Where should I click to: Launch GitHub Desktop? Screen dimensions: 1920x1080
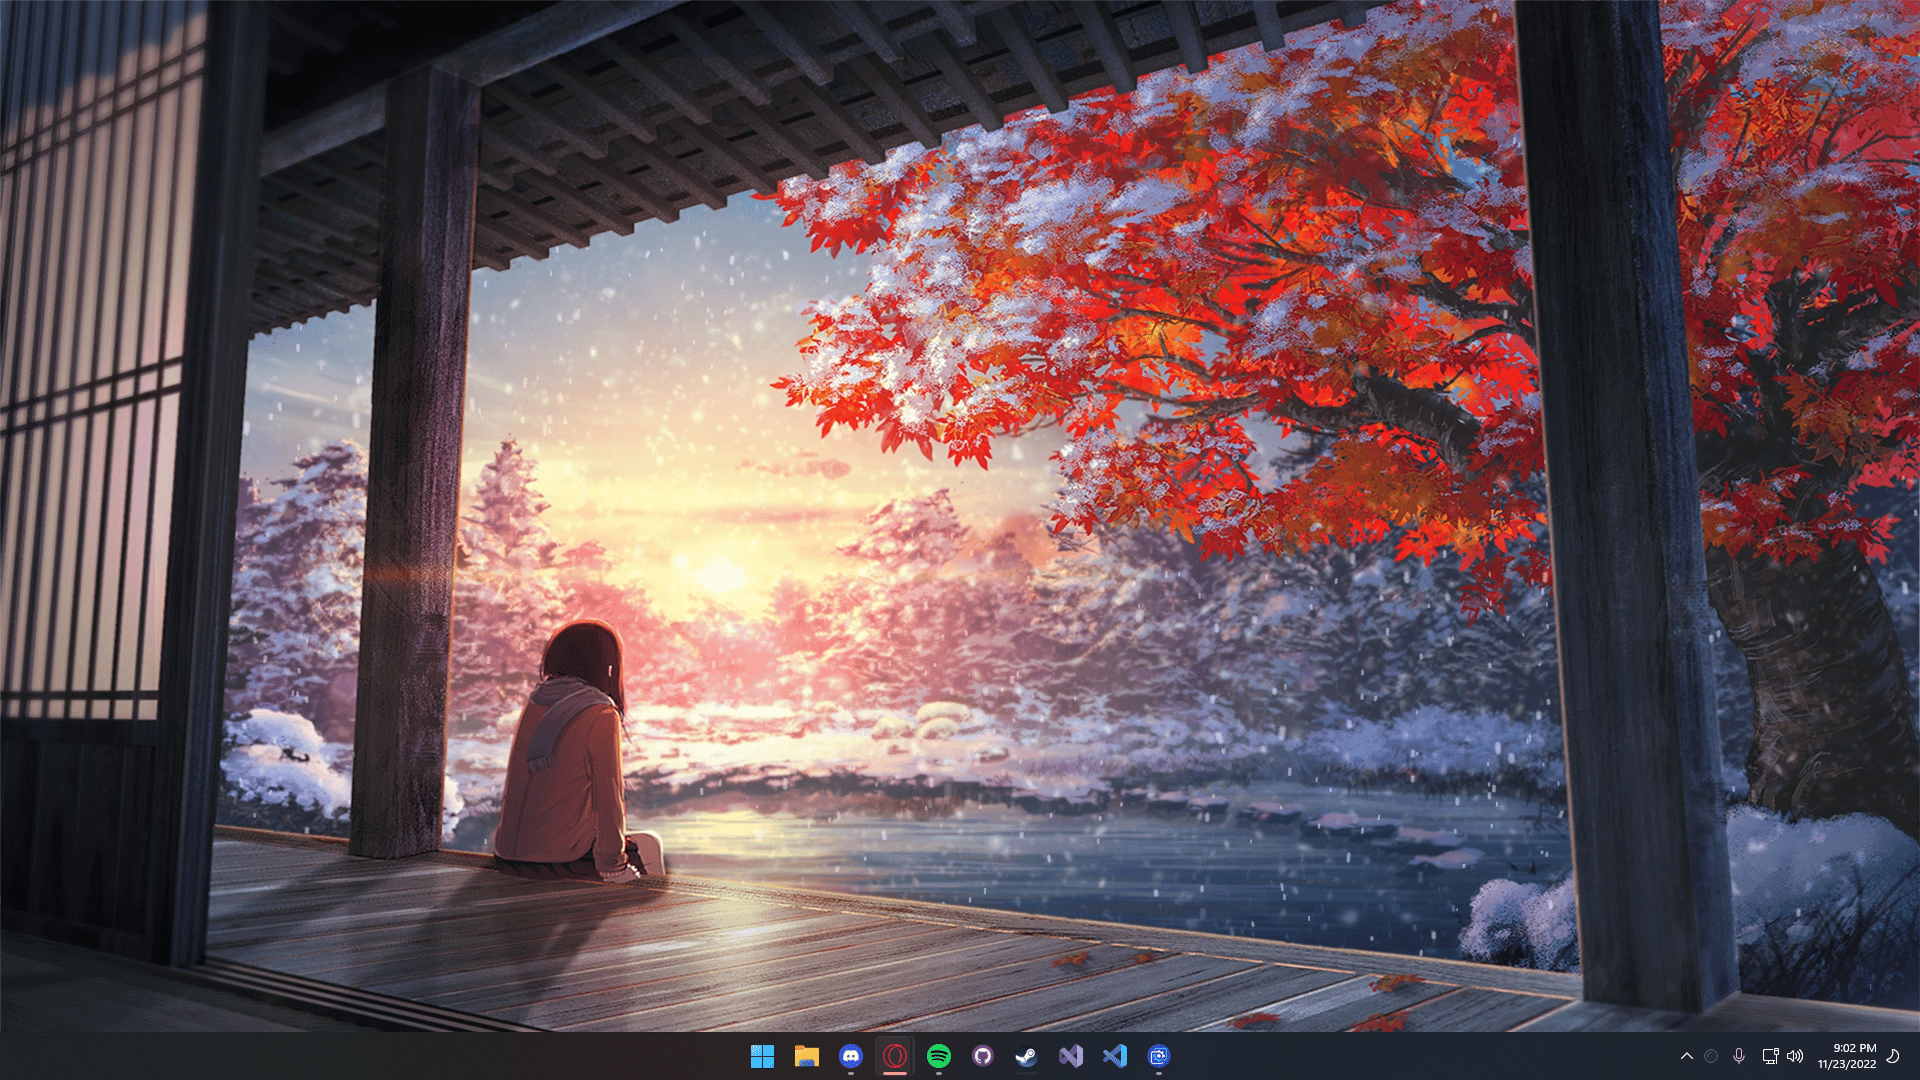[x=983, y=1055]
